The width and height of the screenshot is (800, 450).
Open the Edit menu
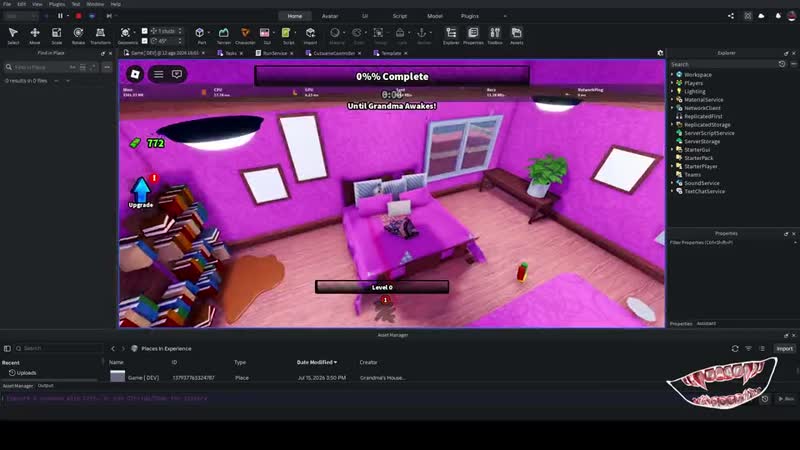point(21,4)
